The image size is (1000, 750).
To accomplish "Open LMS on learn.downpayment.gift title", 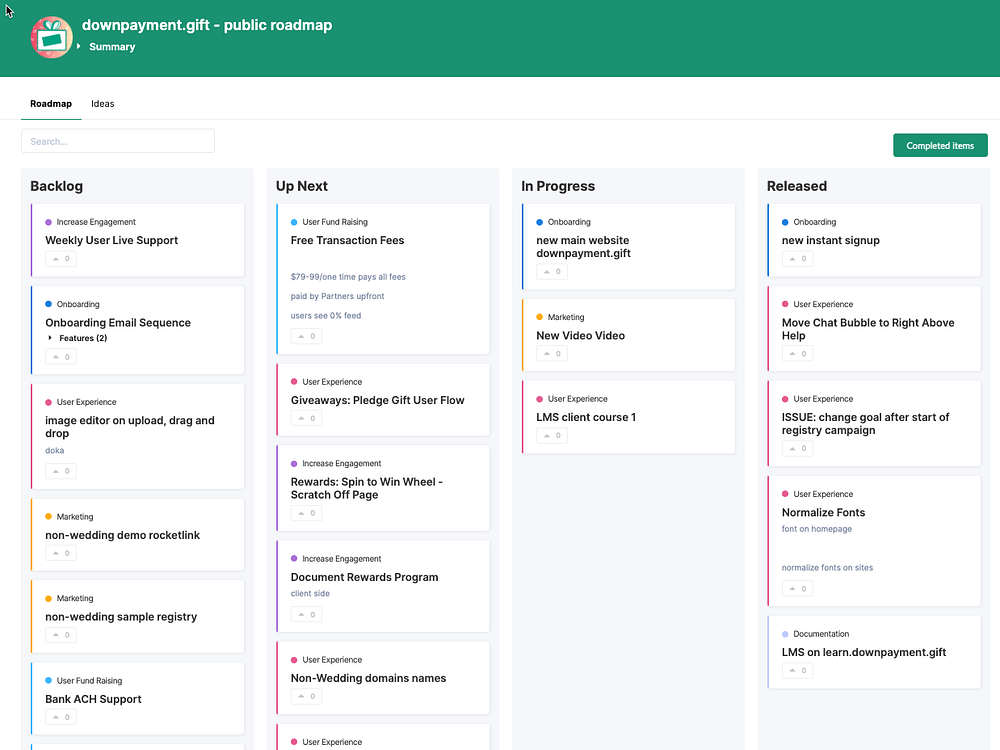I will pyautogui.click(x=864, y=652).
